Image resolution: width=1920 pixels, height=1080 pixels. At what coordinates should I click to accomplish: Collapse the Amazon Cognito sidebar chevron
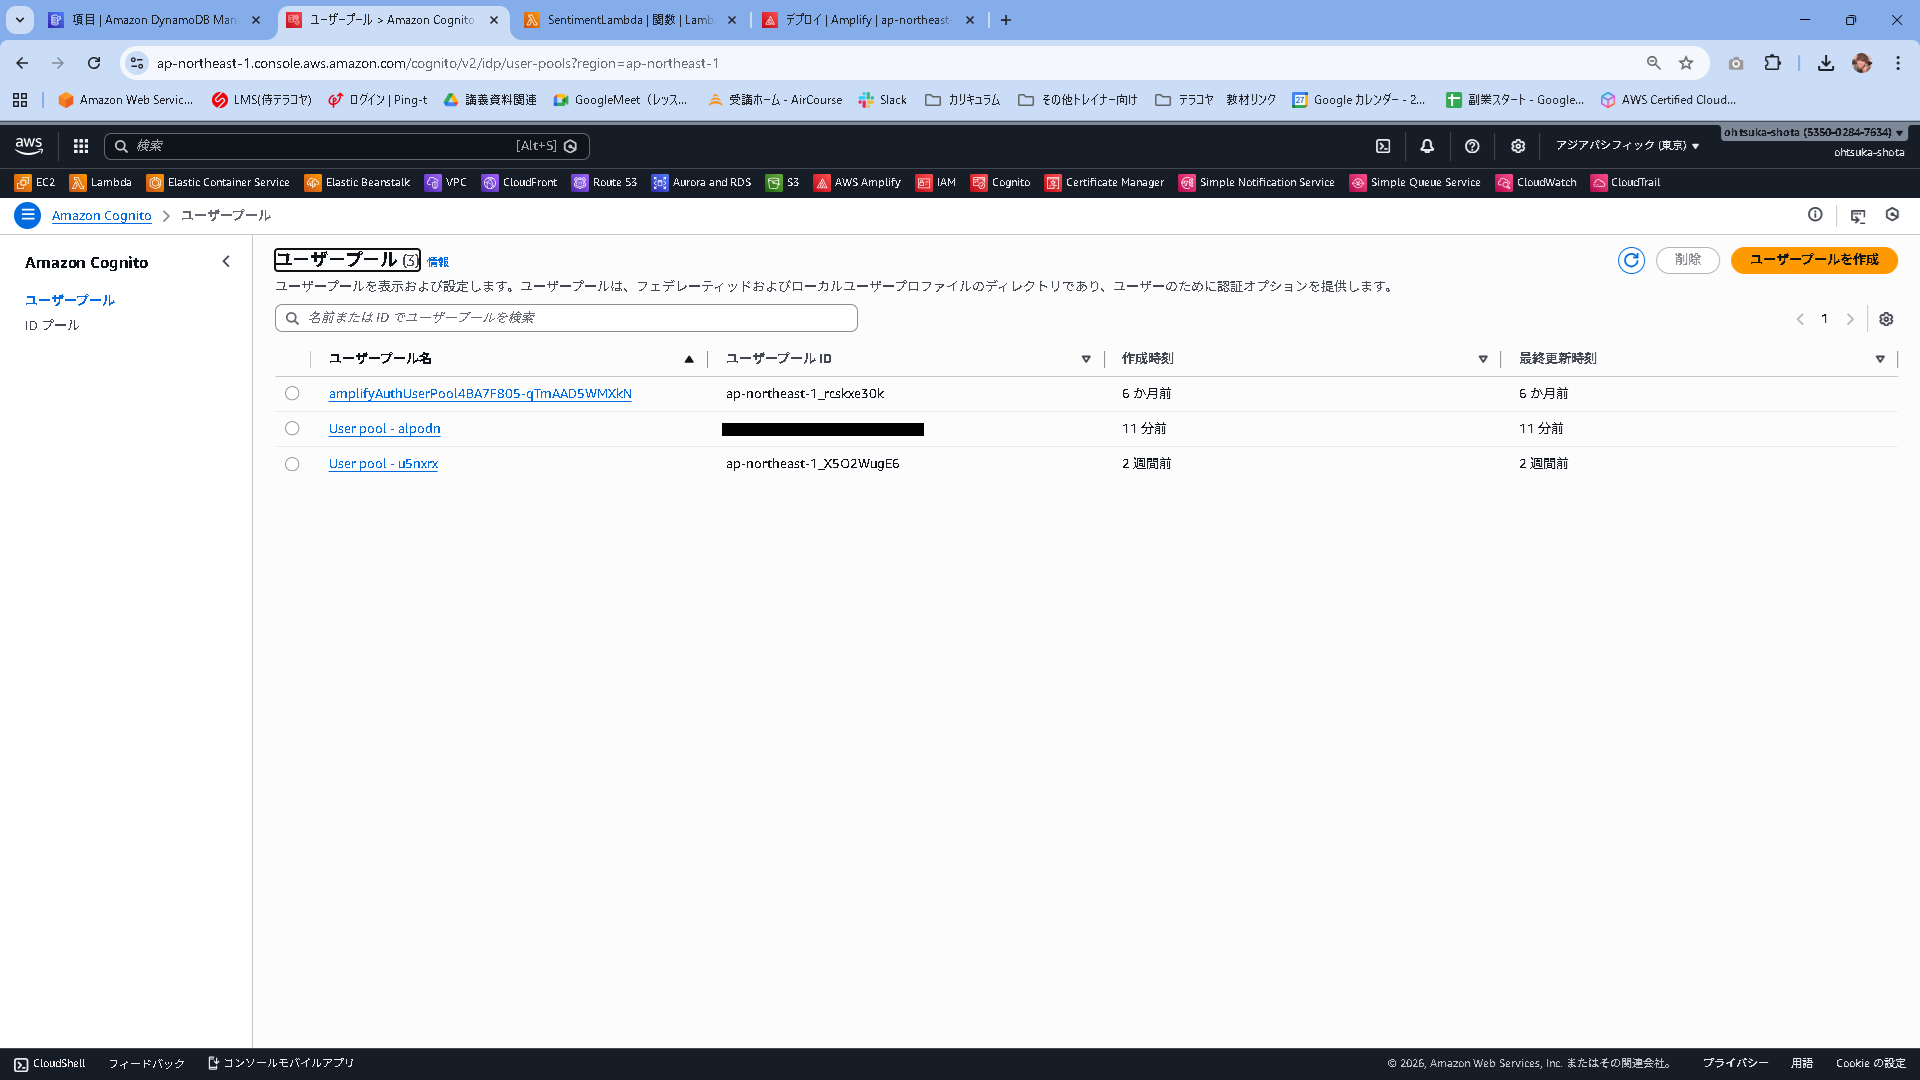coord(226,262)
